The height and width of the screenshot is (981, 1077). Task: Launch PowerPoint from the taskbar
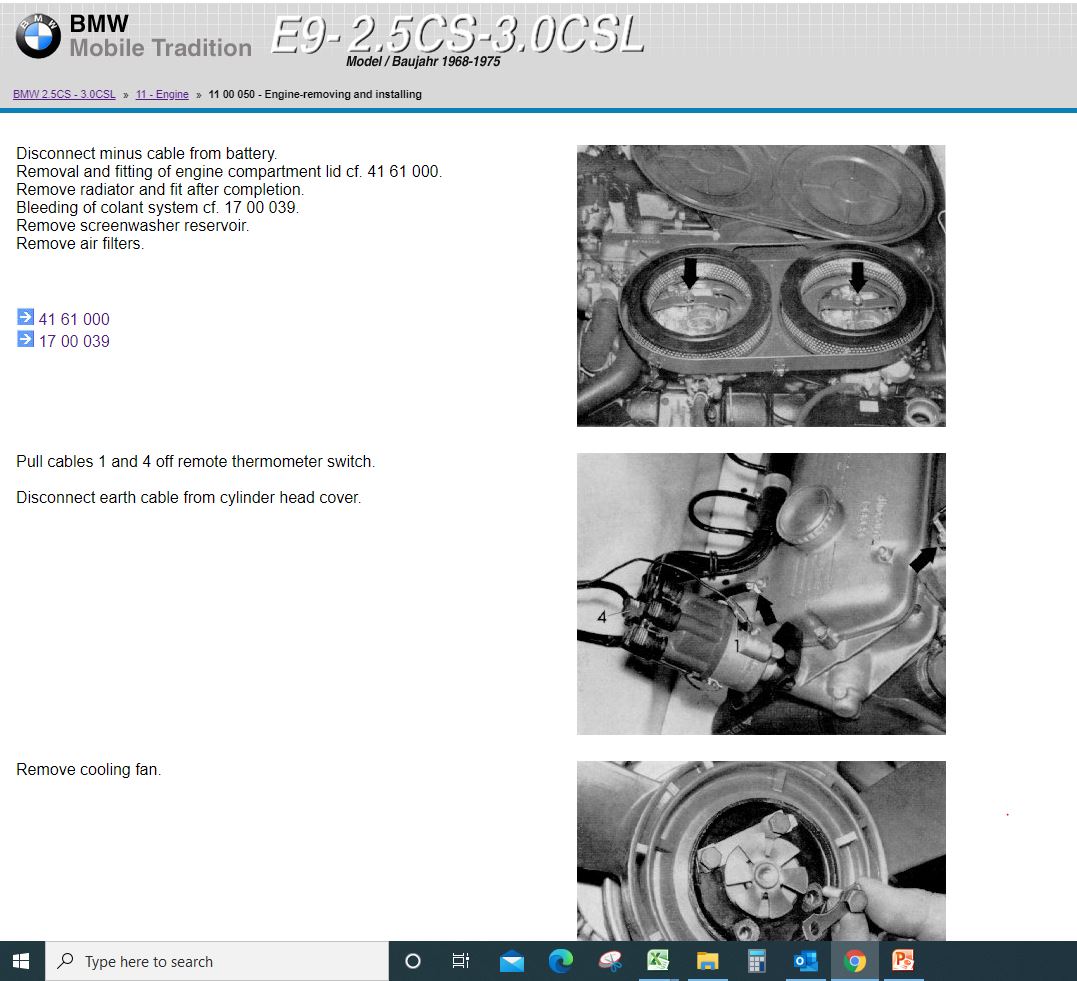tap(902, 961)
